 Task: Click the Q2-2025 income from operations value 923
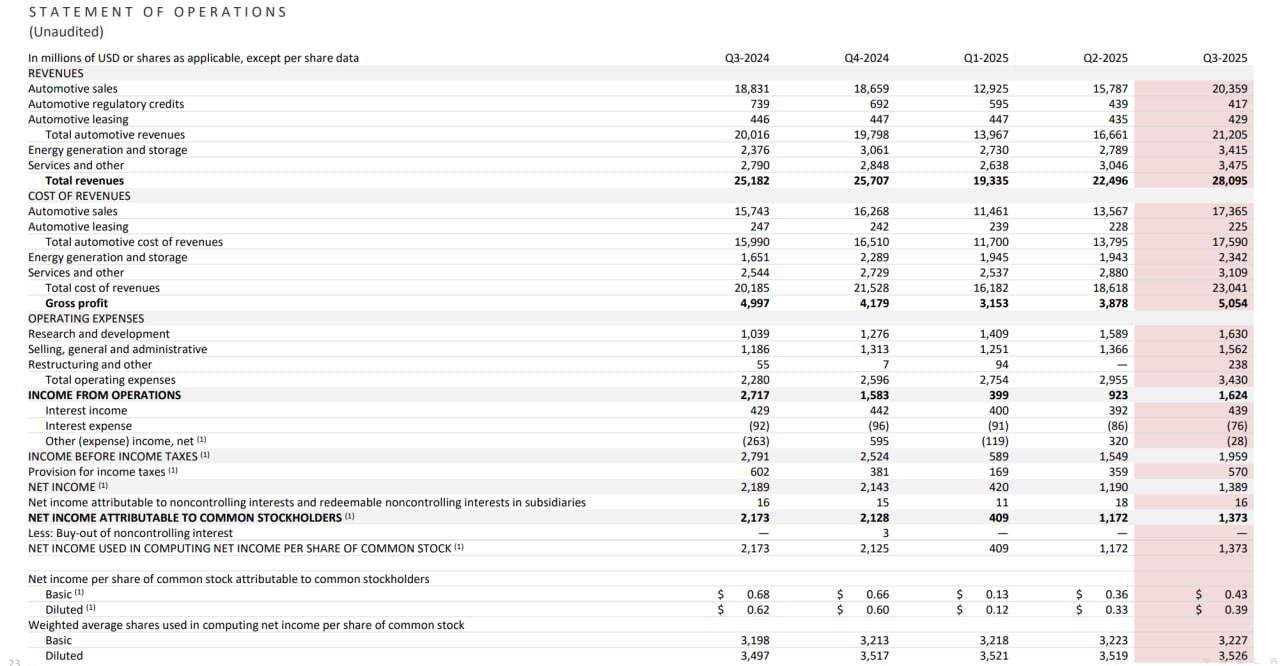(1117, 395)
